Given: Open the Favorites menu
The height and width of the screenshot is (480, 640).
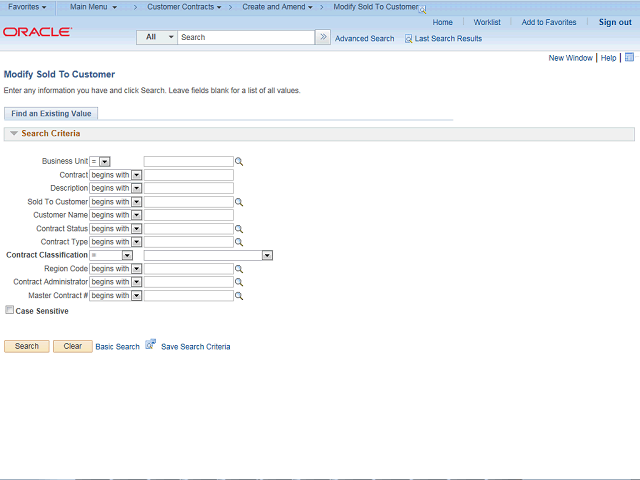Looking at the screenshot, I should (x=27, y=7).
